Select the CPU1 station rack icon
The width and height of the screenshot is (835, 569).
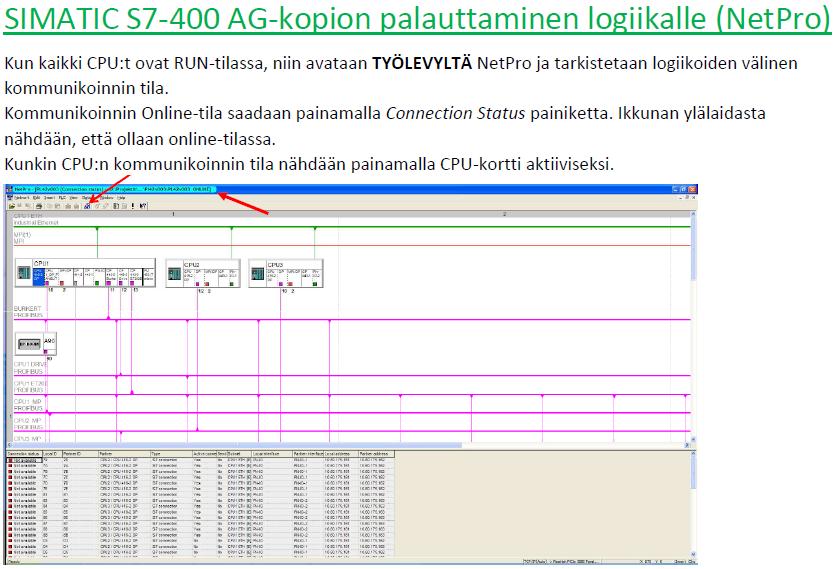point(24,273)
